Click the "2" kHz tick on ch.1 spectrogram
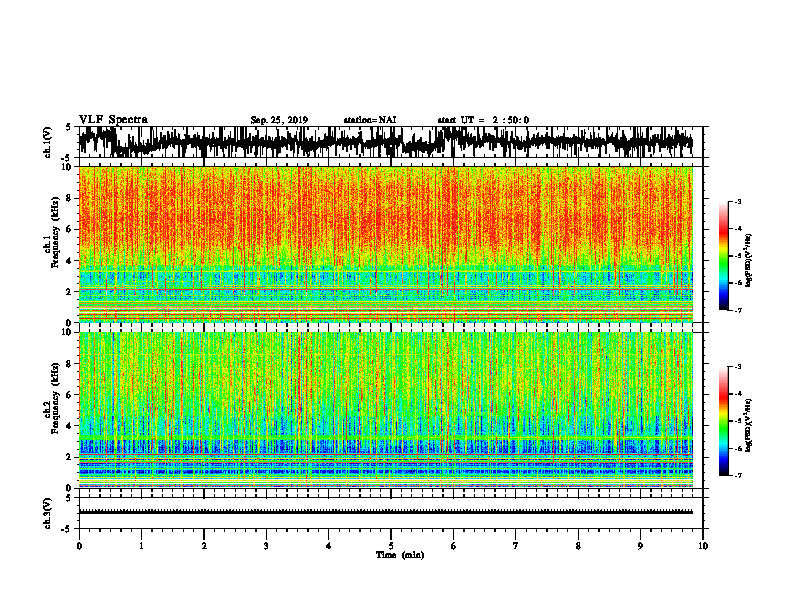 [x=69, y=292]
